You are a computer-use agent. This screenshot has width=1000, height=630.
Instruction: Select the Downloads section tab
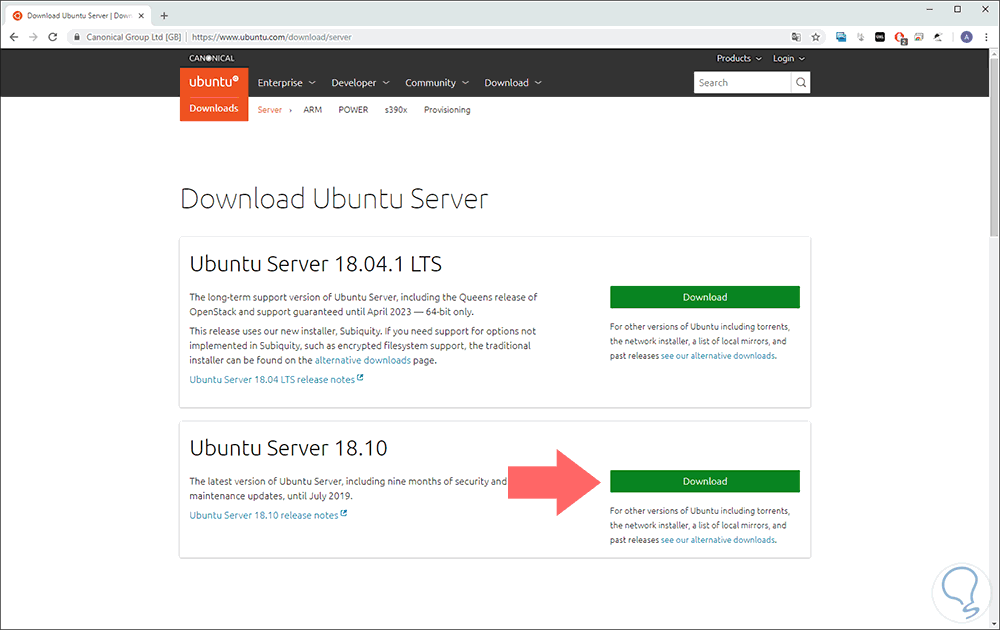(214, 108)
